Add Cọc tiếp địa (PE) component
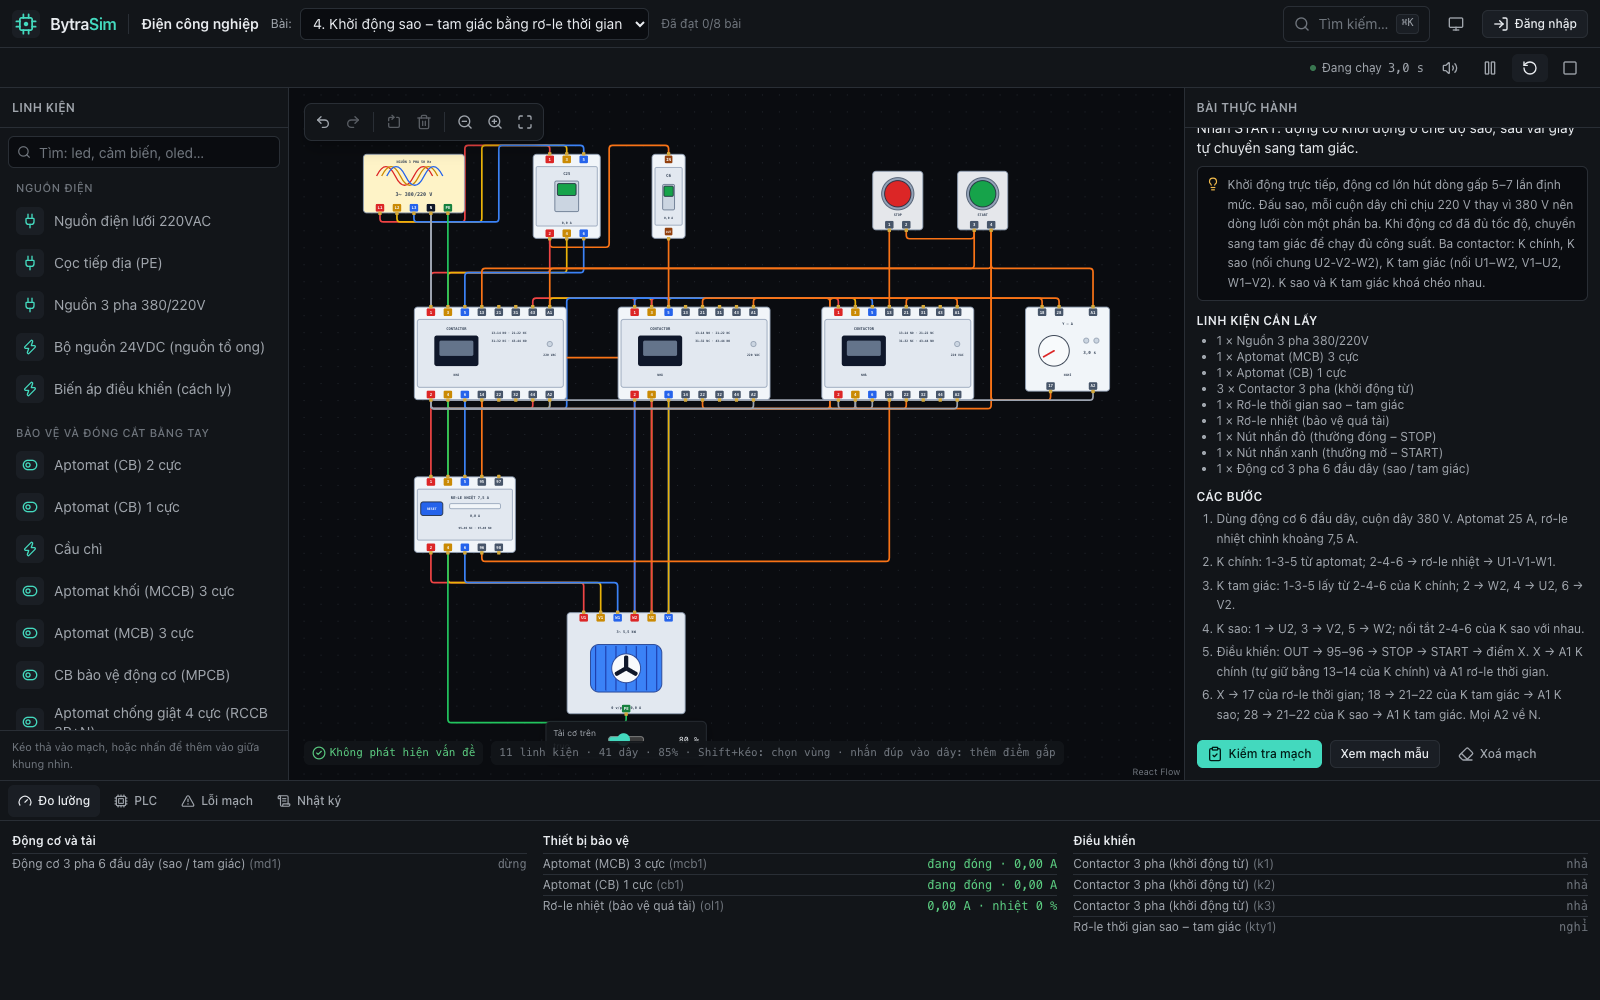 [144, 263]
